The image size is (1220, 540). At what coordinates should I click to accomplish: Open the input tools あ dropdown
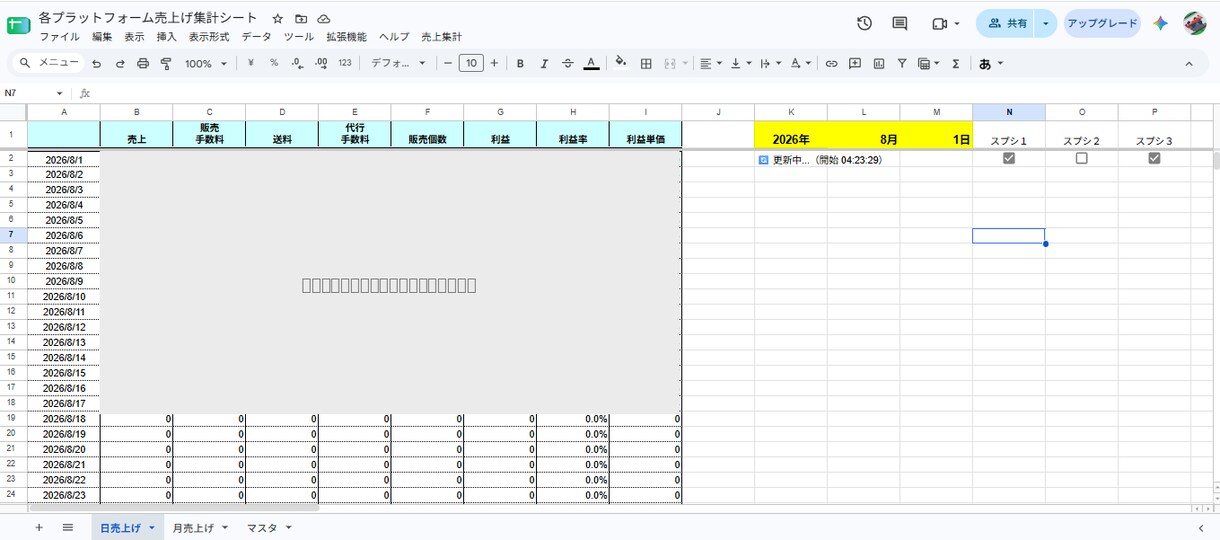click(x=990, y=63)
